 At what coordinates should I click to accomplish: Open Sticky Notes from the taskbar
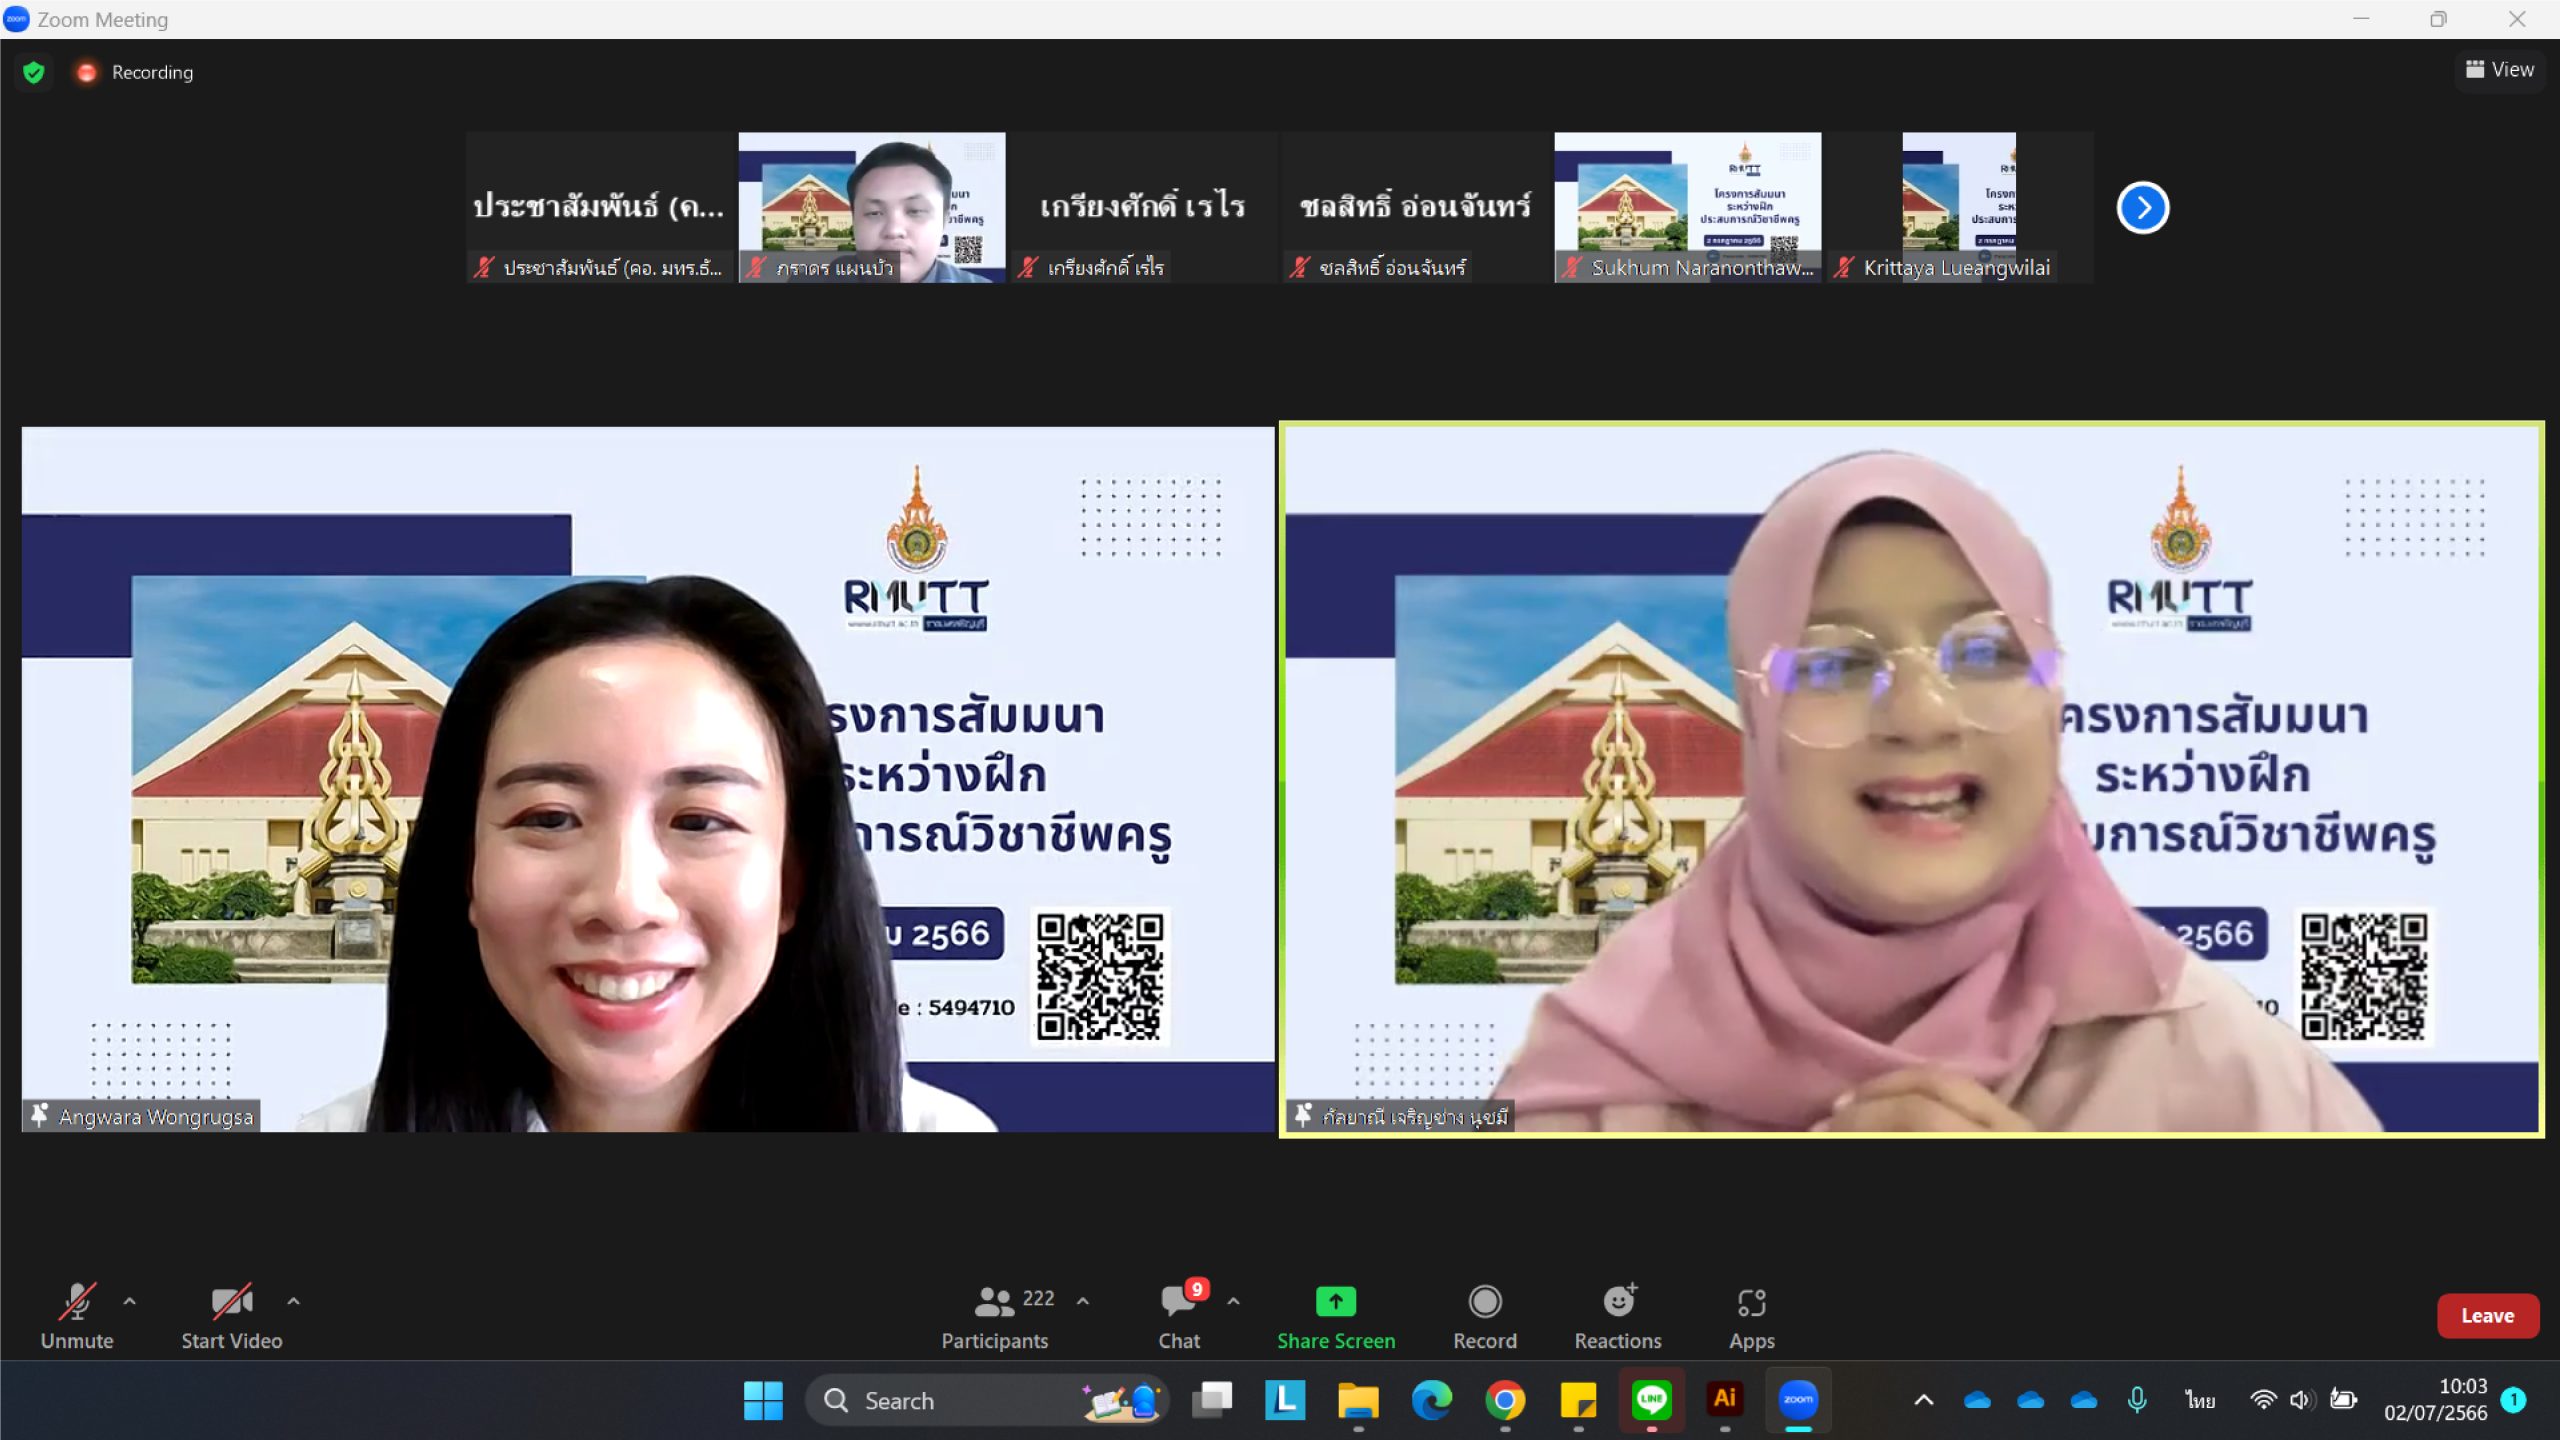1578,1400
